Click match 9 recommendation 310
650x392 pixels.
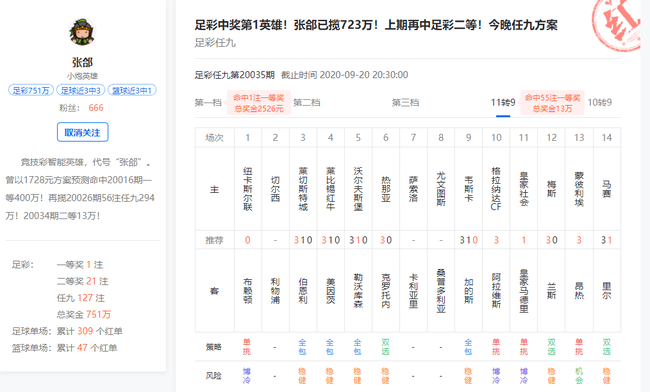pos(468,240)
